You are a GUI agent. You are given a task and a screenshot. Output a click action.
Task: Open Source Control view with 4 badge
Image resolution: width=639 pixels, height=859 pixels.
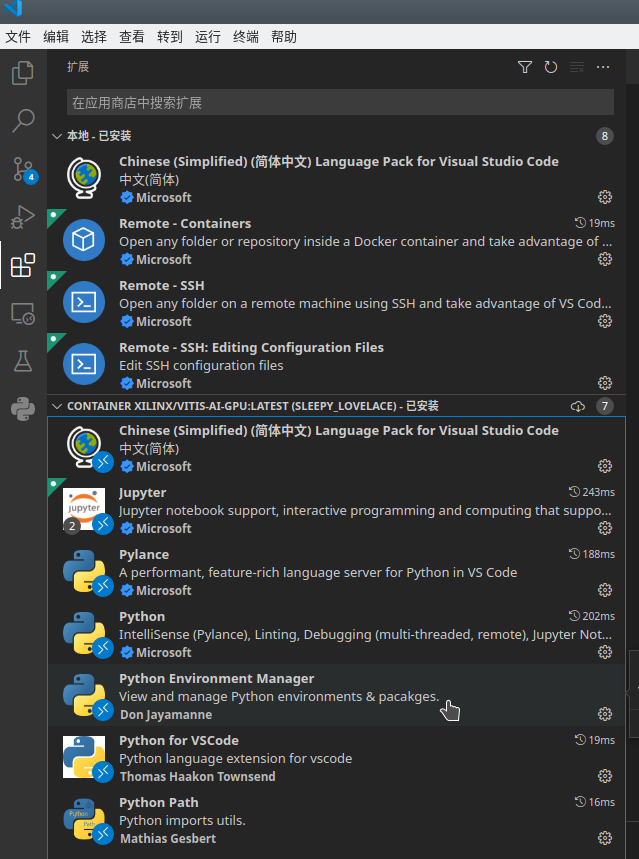tap(24, 169)
